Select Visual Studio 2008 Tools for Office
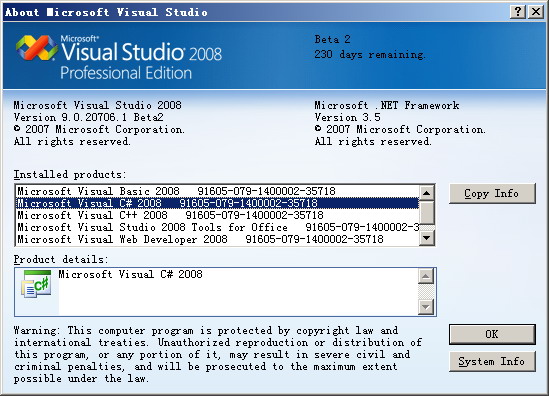The width and height of the screenshot is (549, 396). coord(217,227)
